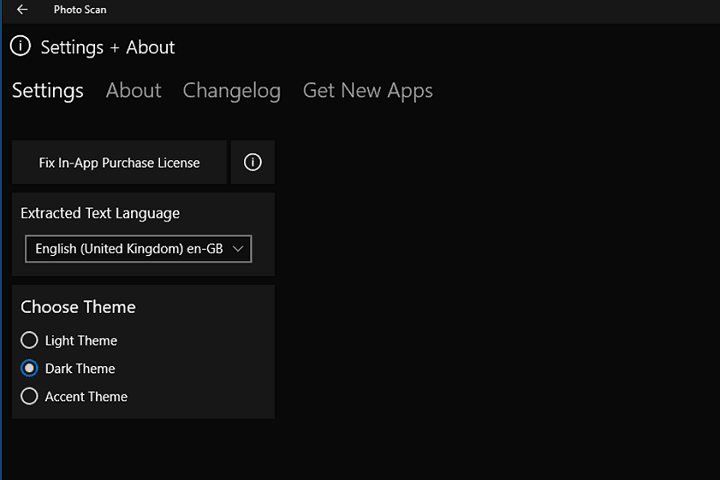Click the Choose Theme heading text
The height and width of the screenshot is (480, 720).
point(78,307)
